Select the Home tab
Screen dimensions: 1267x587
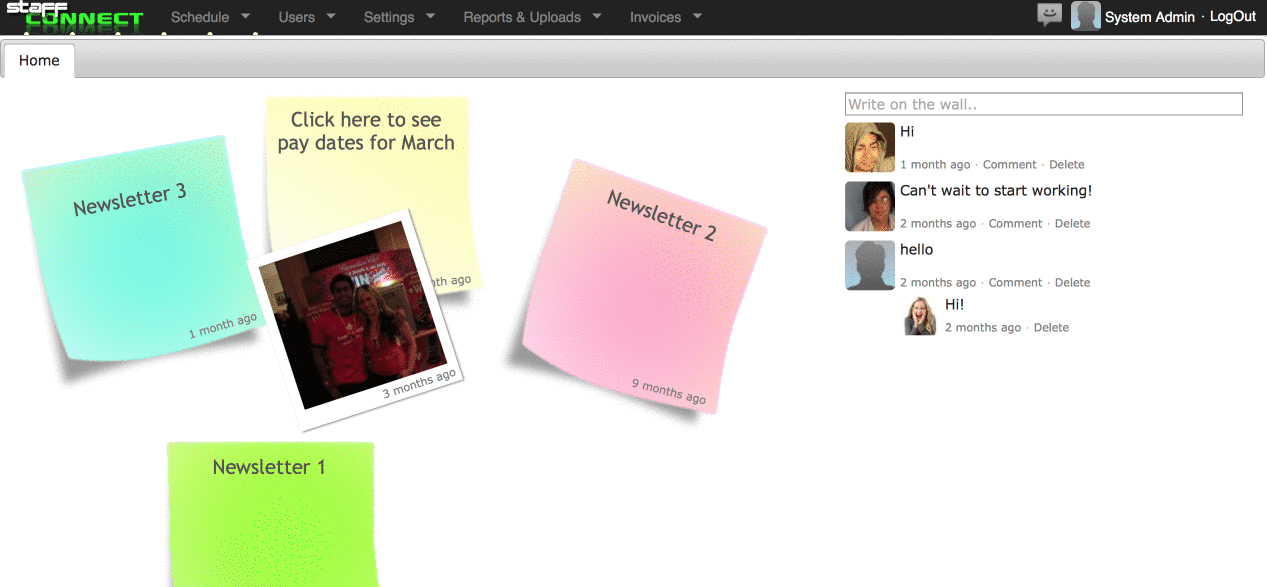click(39, 61)
